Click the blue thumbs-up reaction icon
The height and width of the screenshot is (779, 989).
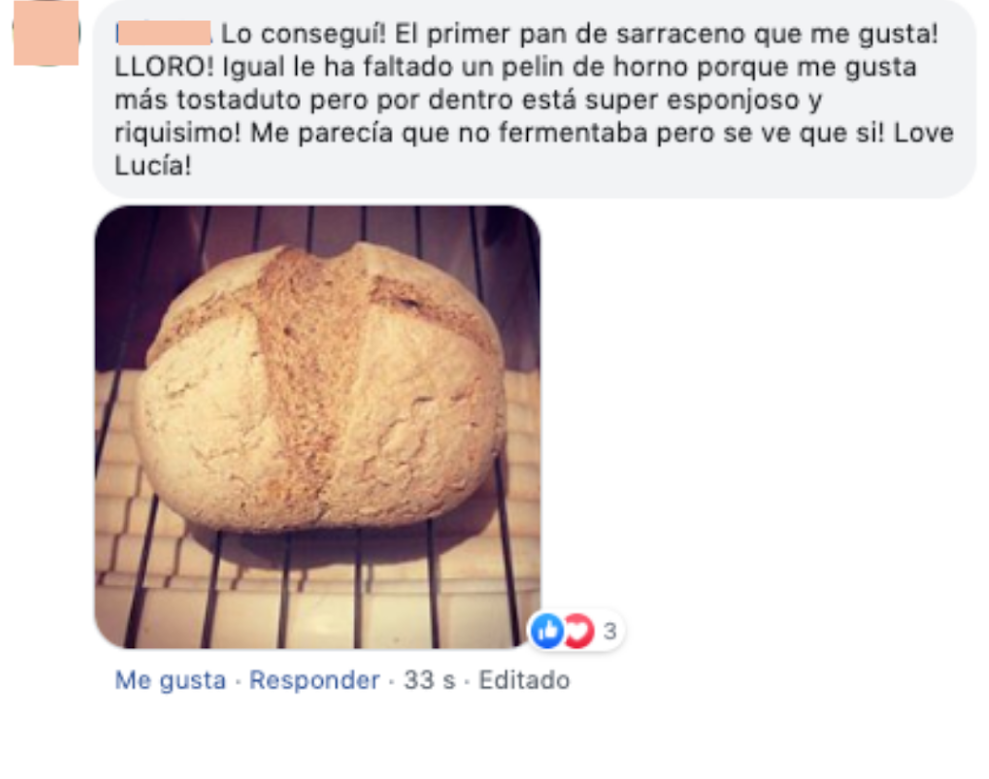(x=547, y=630)
